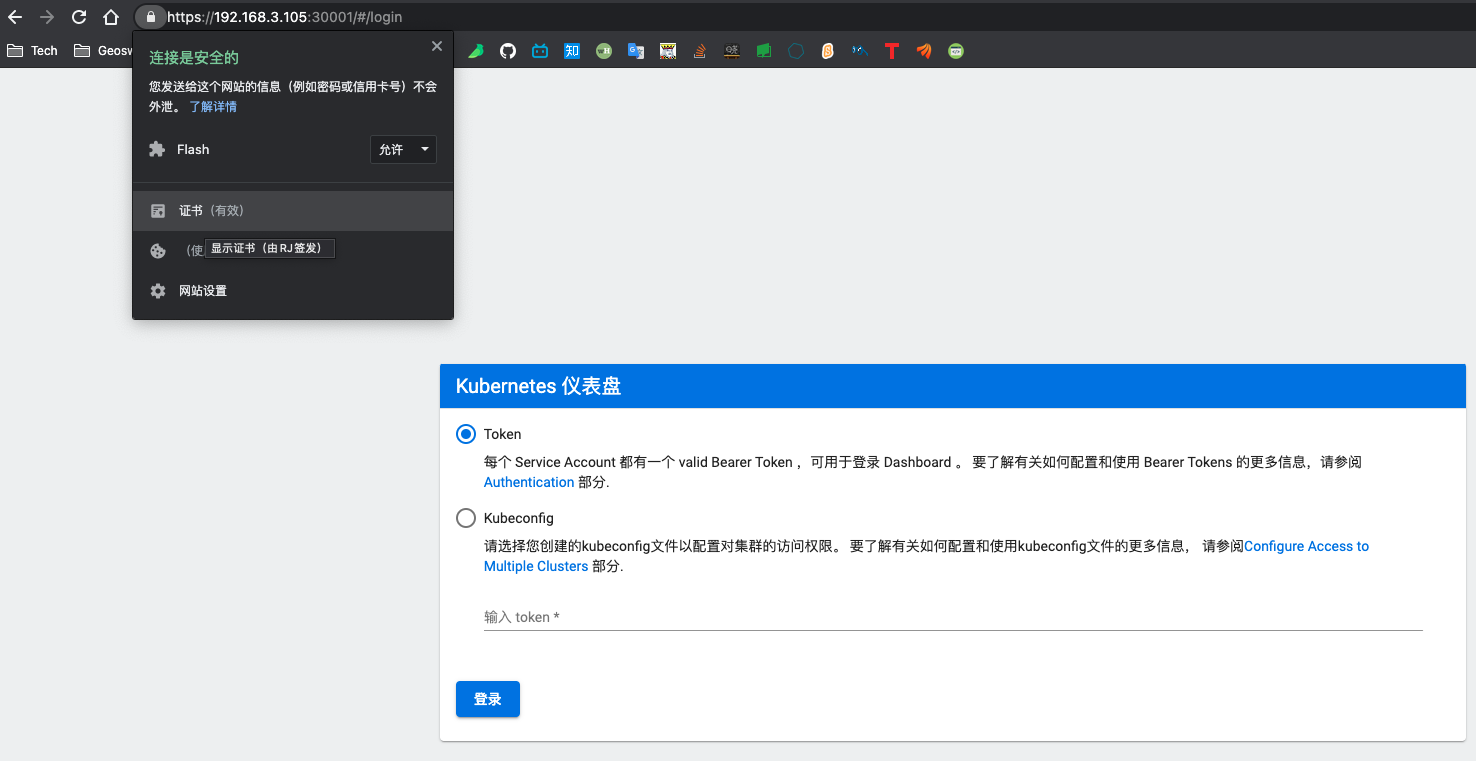Viewport: 1476px width, 761px height.
Task: Open the blue glasses bookmark icon
Action: 860,51
